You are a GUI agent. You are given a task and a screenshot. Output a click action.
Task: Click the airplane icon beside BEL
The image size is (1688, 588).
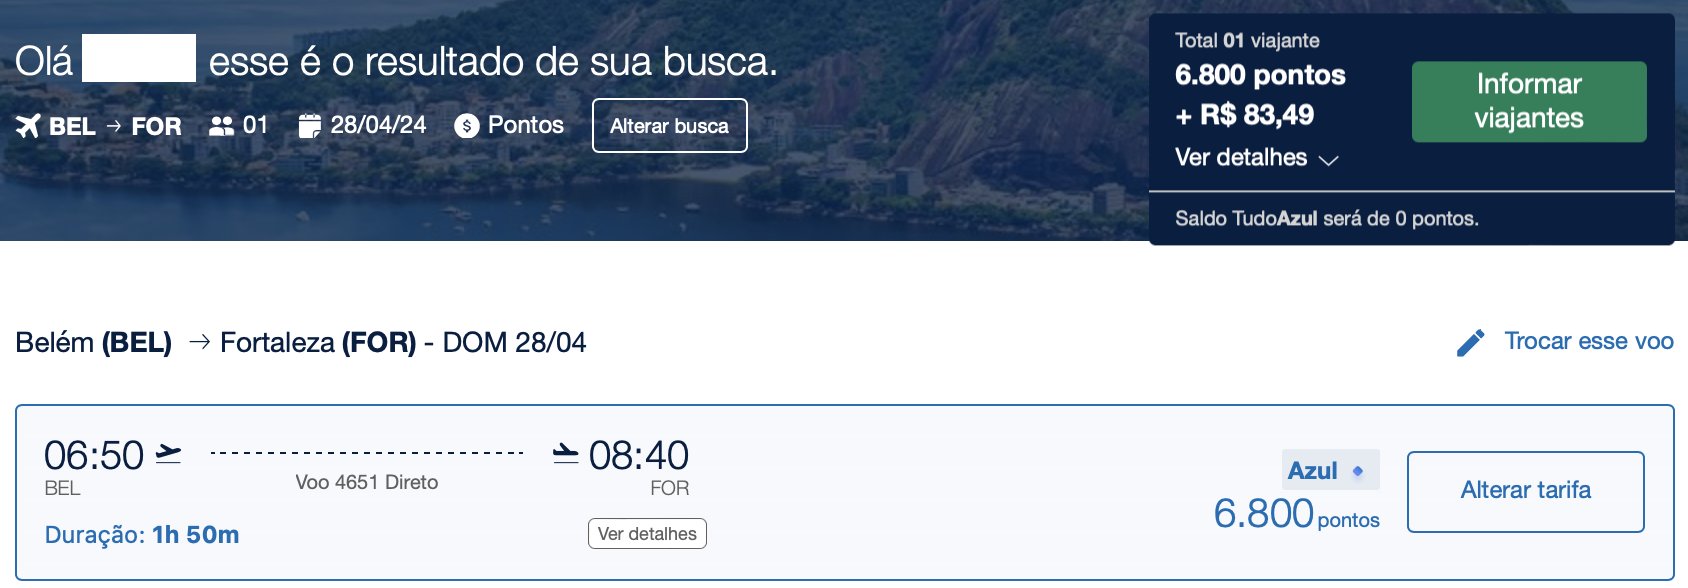(28, 126)
